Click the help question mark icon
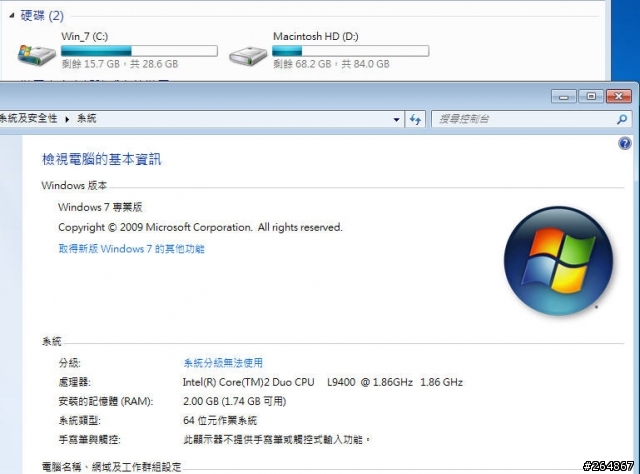 (624, 143)
